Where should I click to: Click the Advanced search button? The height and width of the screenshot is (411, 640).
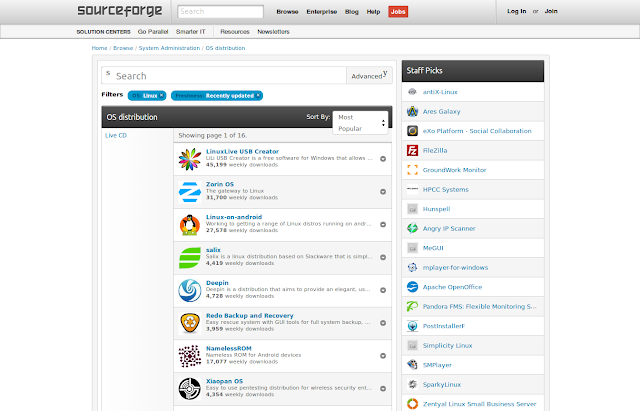(x=369, y=76)
